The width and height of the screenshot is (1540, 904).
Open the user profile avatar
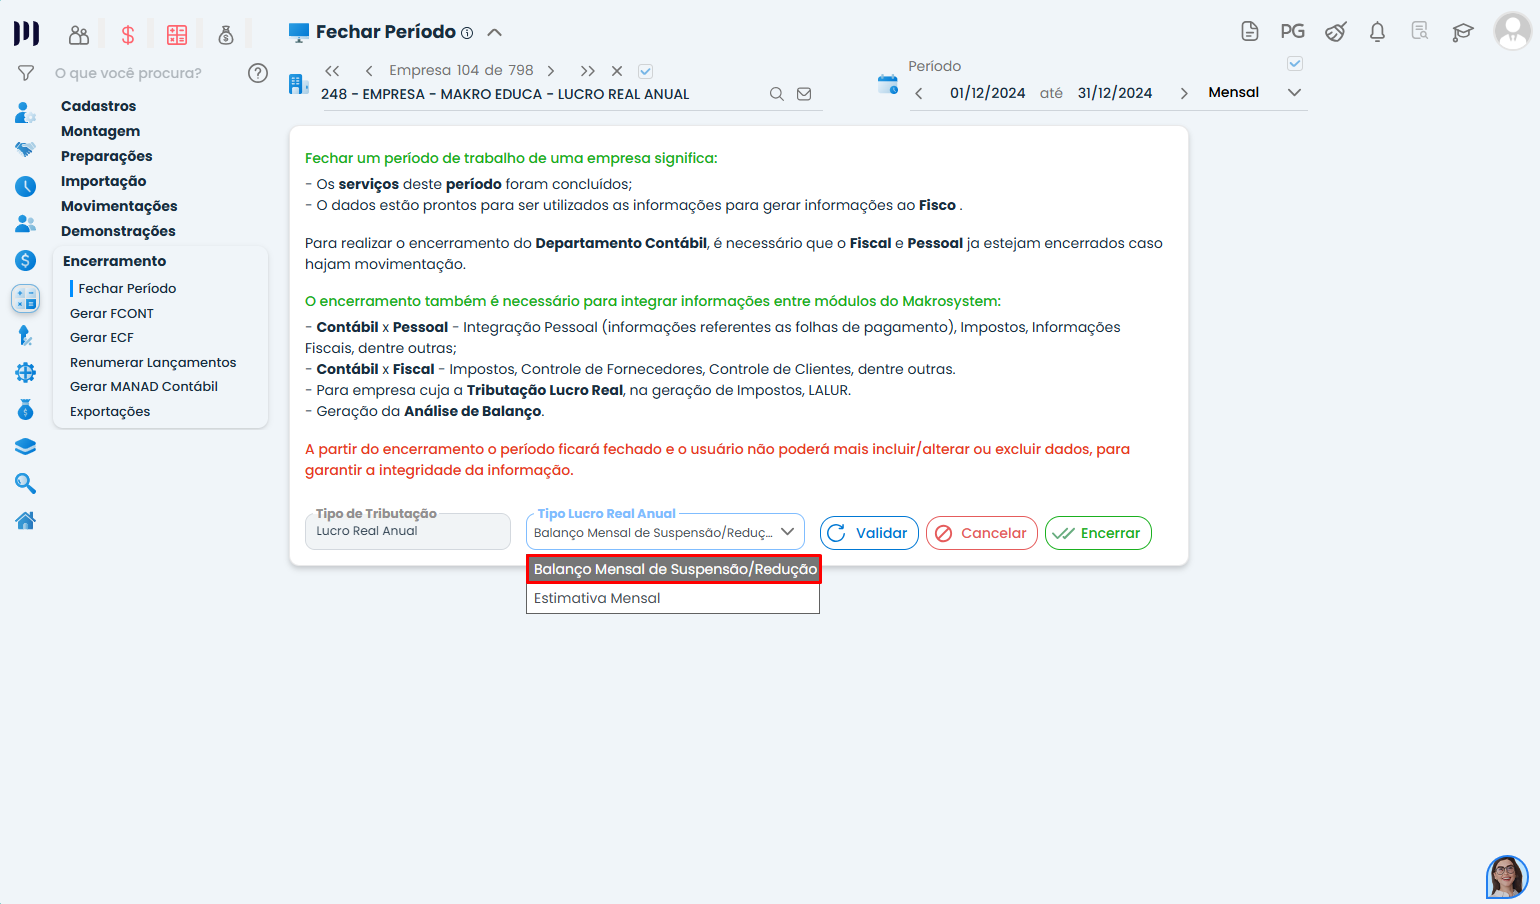(1512, 31)
